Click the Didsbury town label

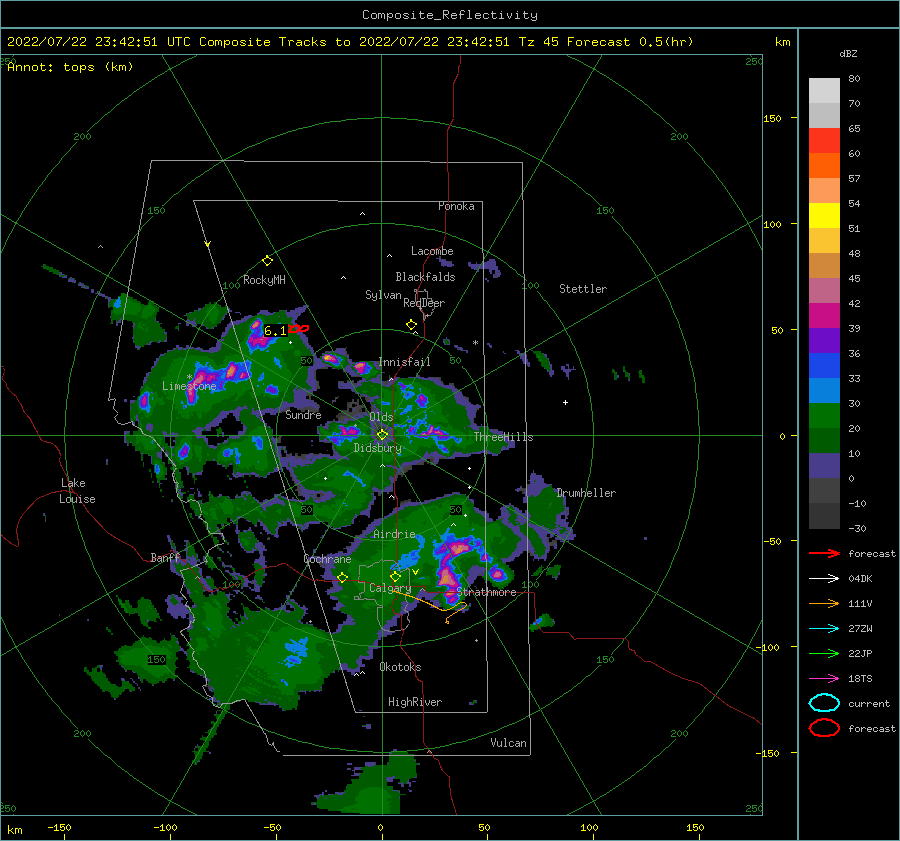pyautogui.click(x=378, y=448)
